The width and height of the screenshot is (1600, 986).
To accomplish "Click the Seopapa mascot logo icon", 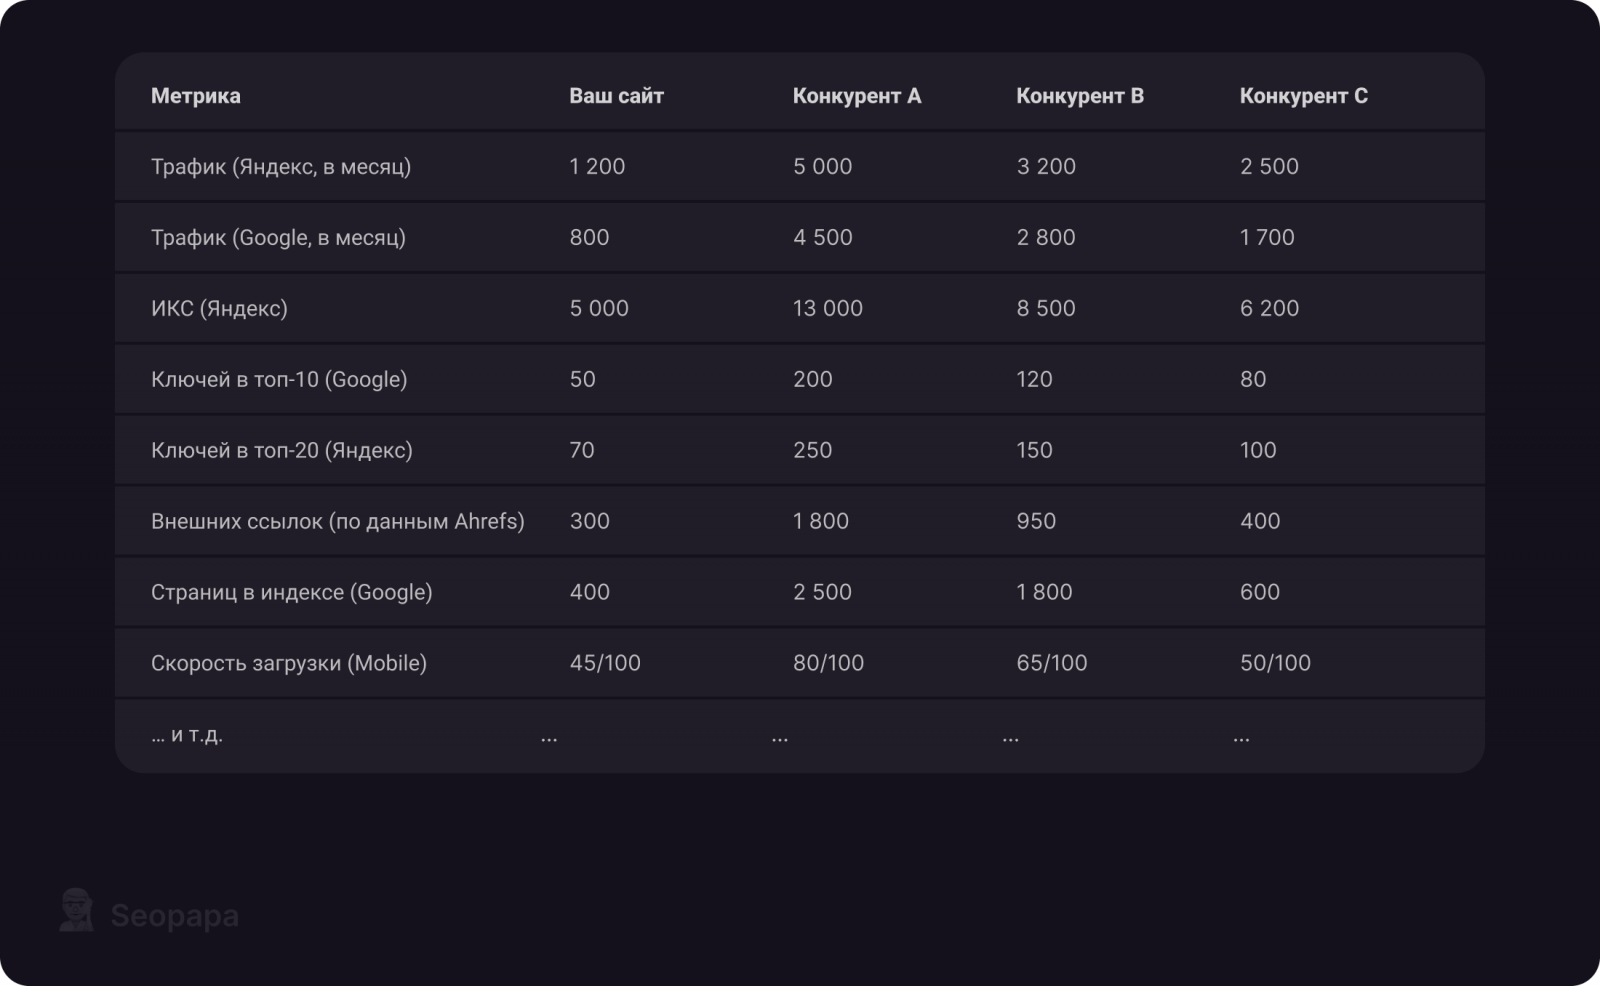I will tap(76, 911).
